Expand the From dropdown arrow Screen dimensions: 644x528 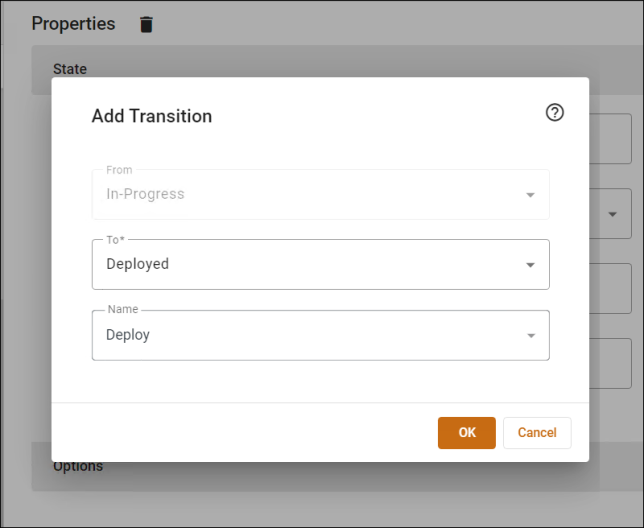[530, 195]
